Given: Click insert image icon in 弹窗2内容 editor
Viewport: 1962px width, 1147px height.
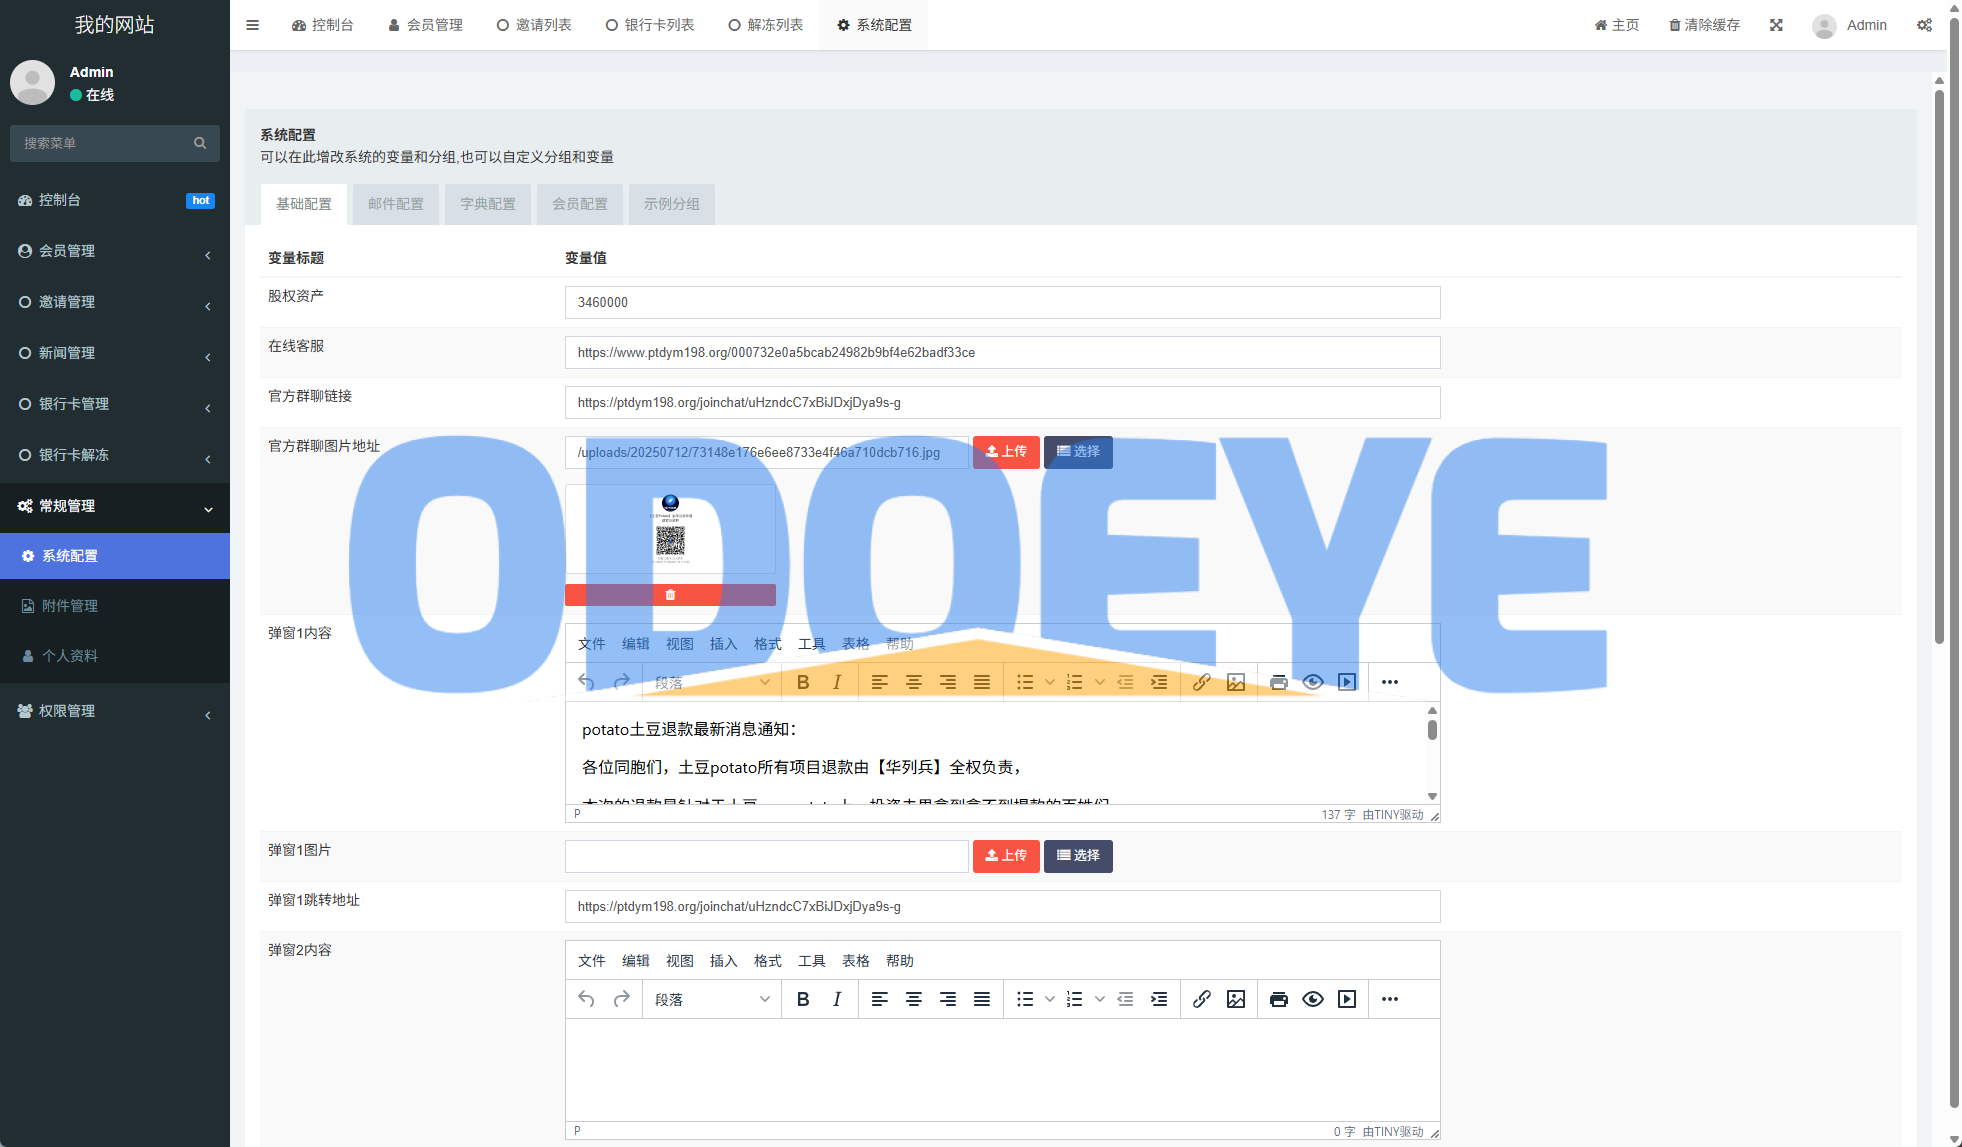Looking at the screenshot, I should tap(1236, 999).
